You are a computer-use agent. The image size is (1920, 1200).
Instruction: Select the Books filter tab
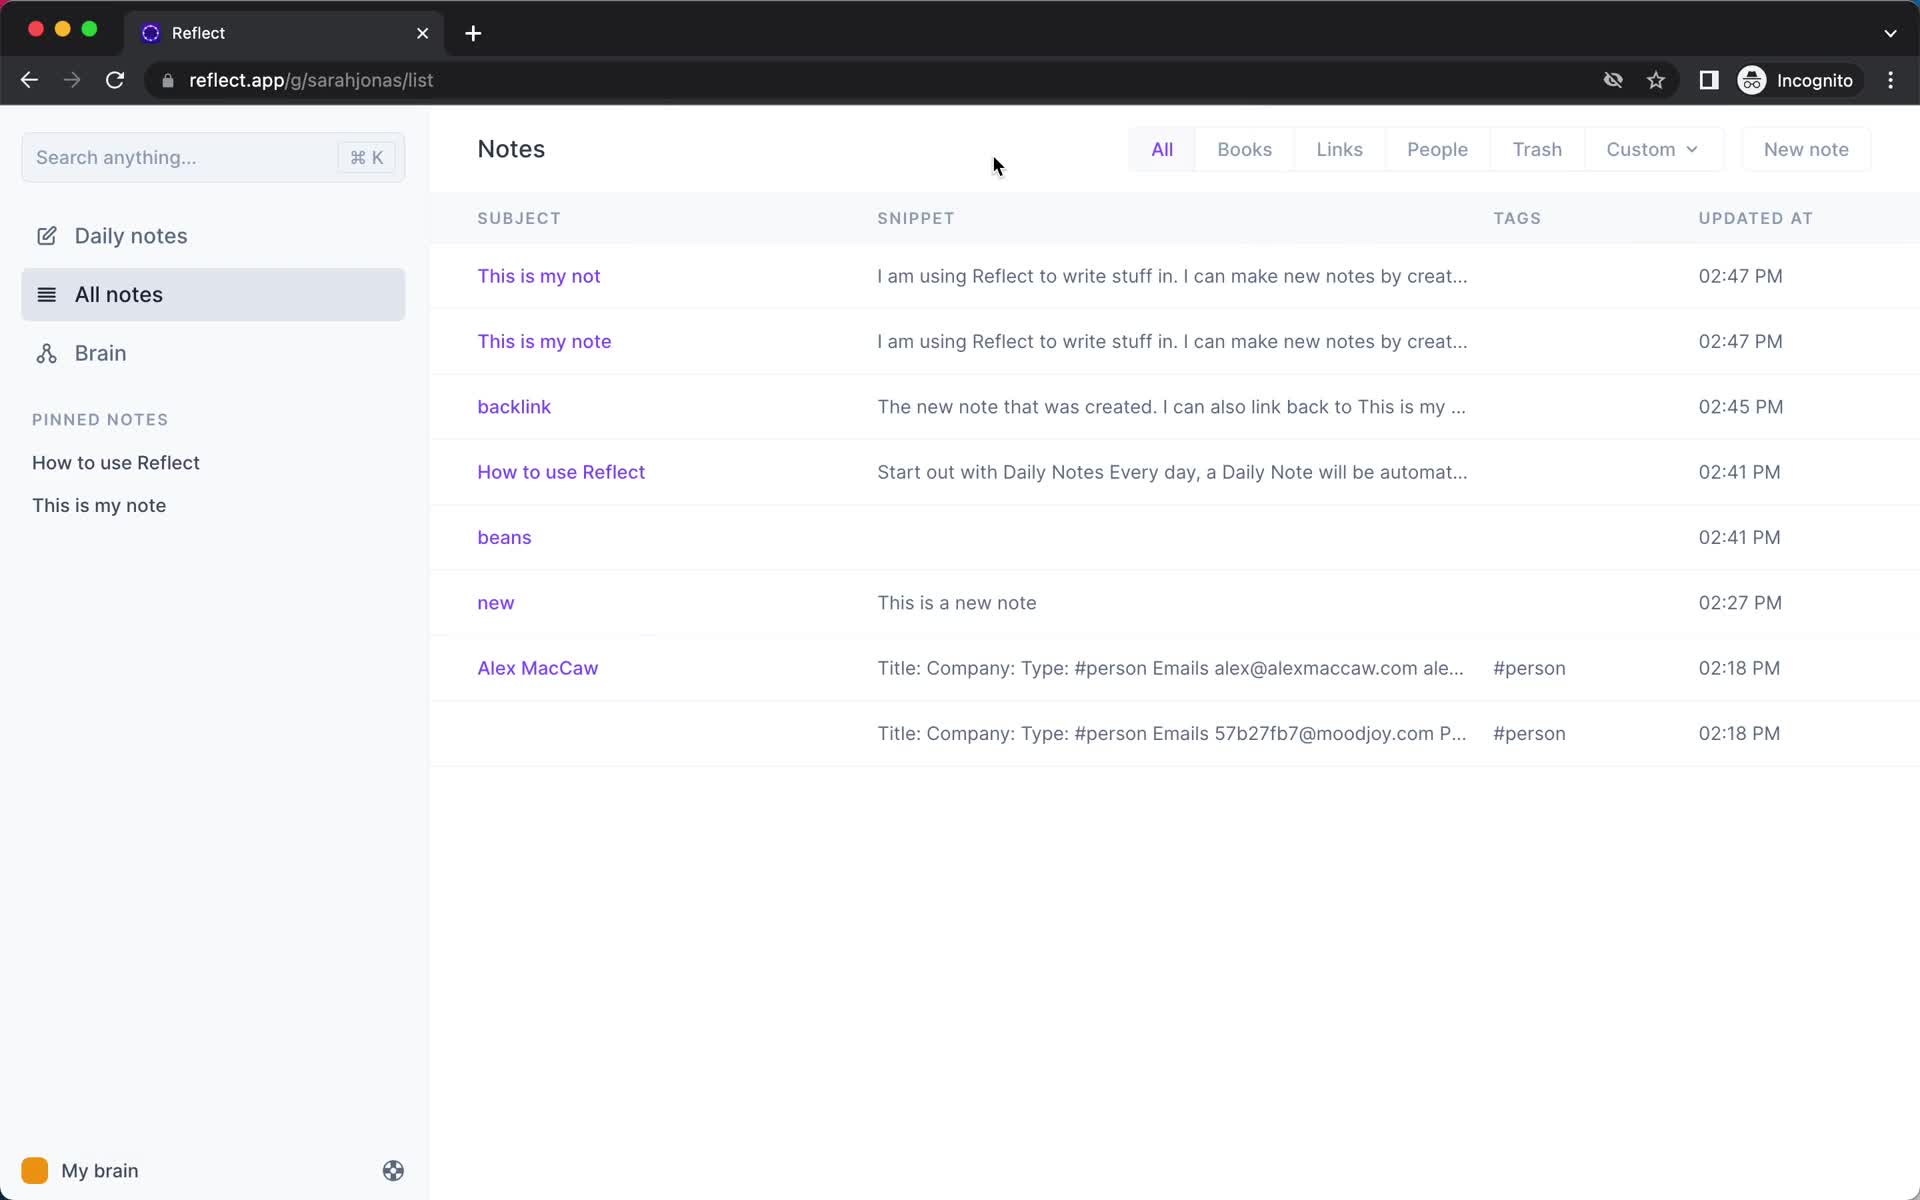pos(1243,148)
